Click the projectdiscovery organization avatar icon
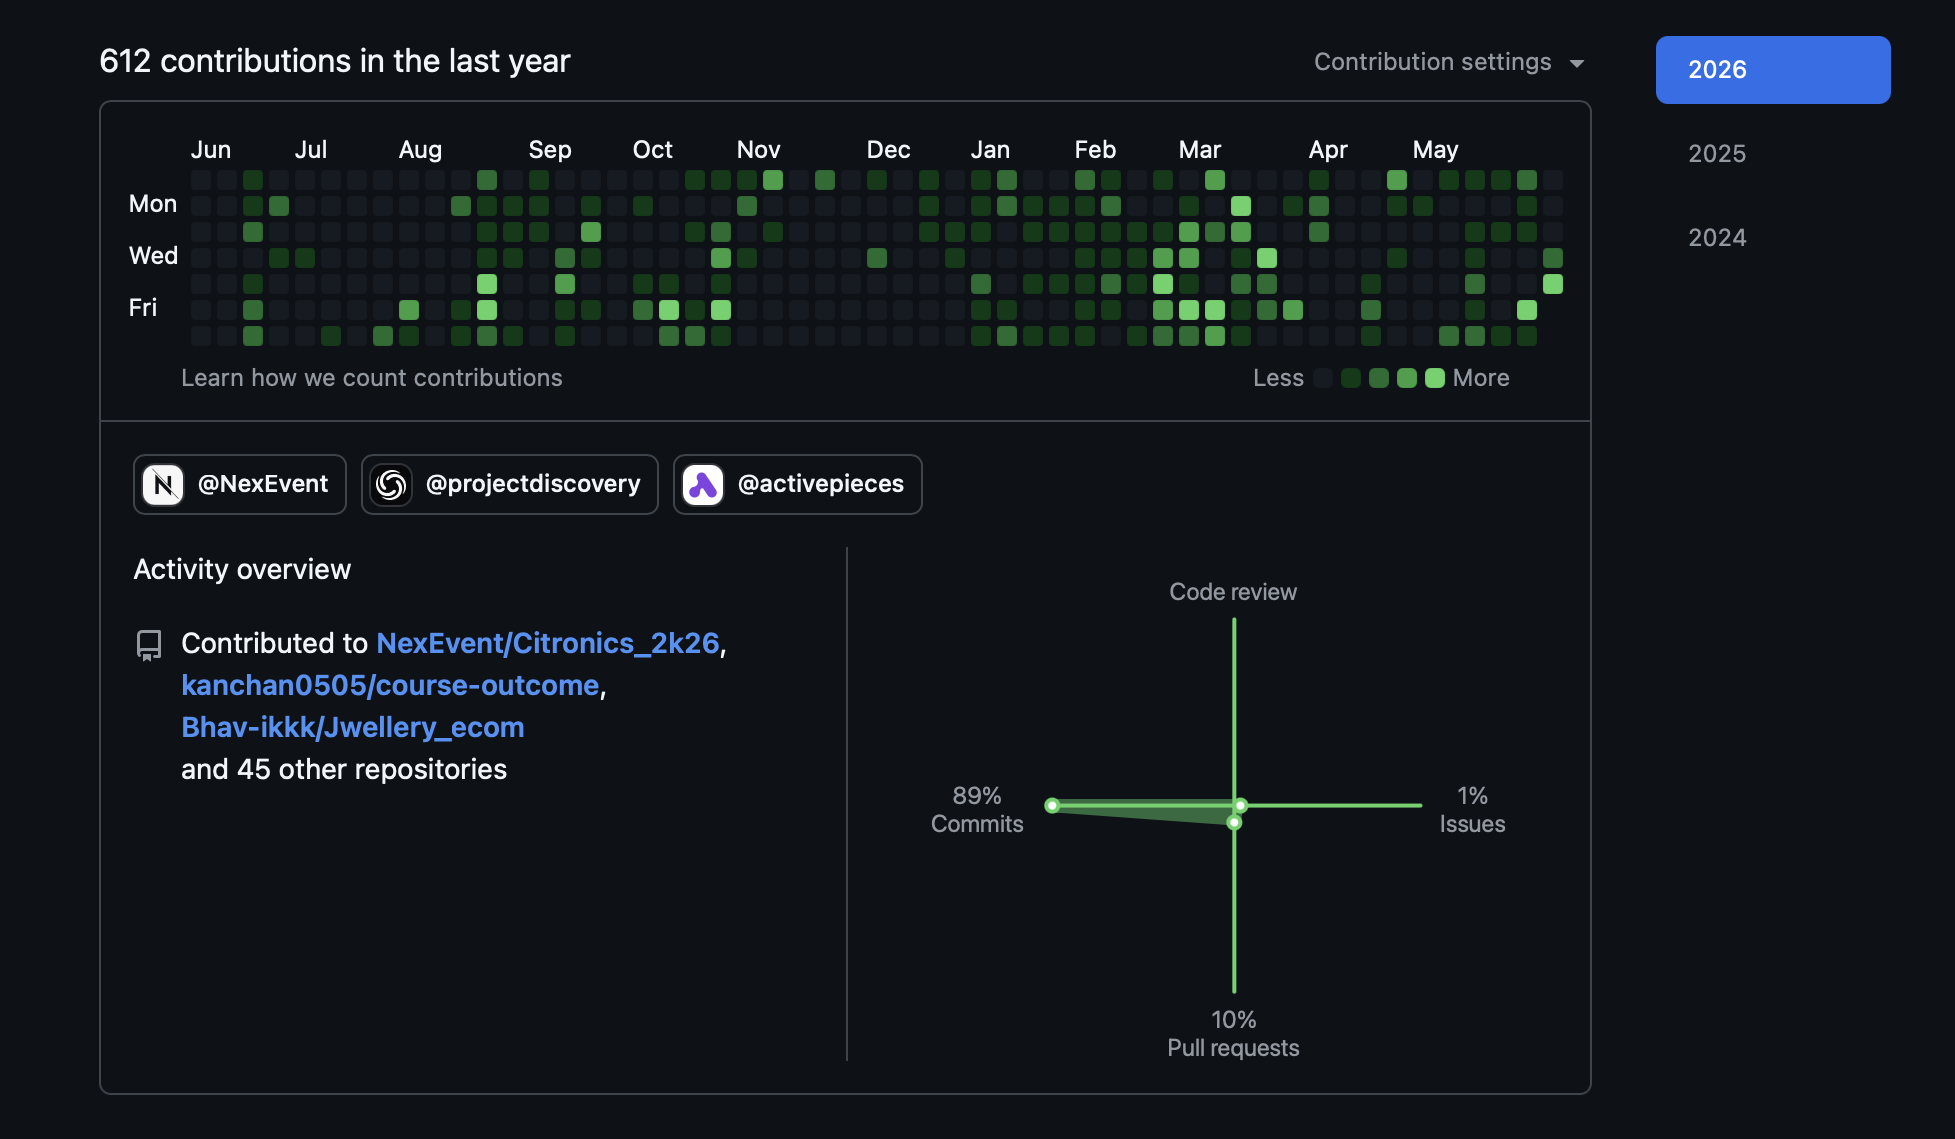The image size is (1955, 1139). click(x=391, y=485)
